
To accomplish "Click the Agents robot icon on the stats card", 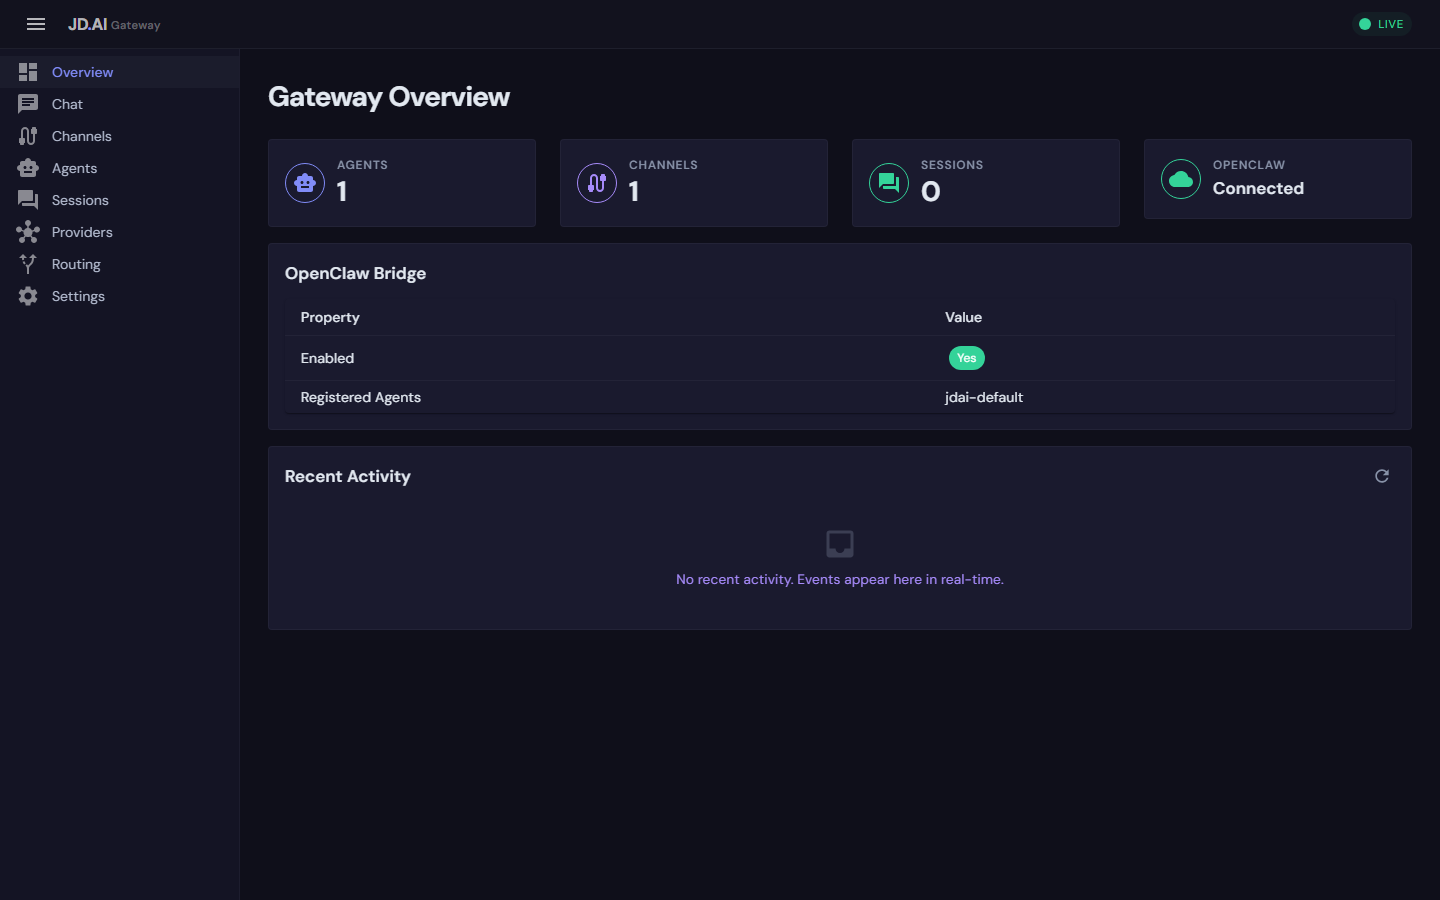I will pos(304,183).
